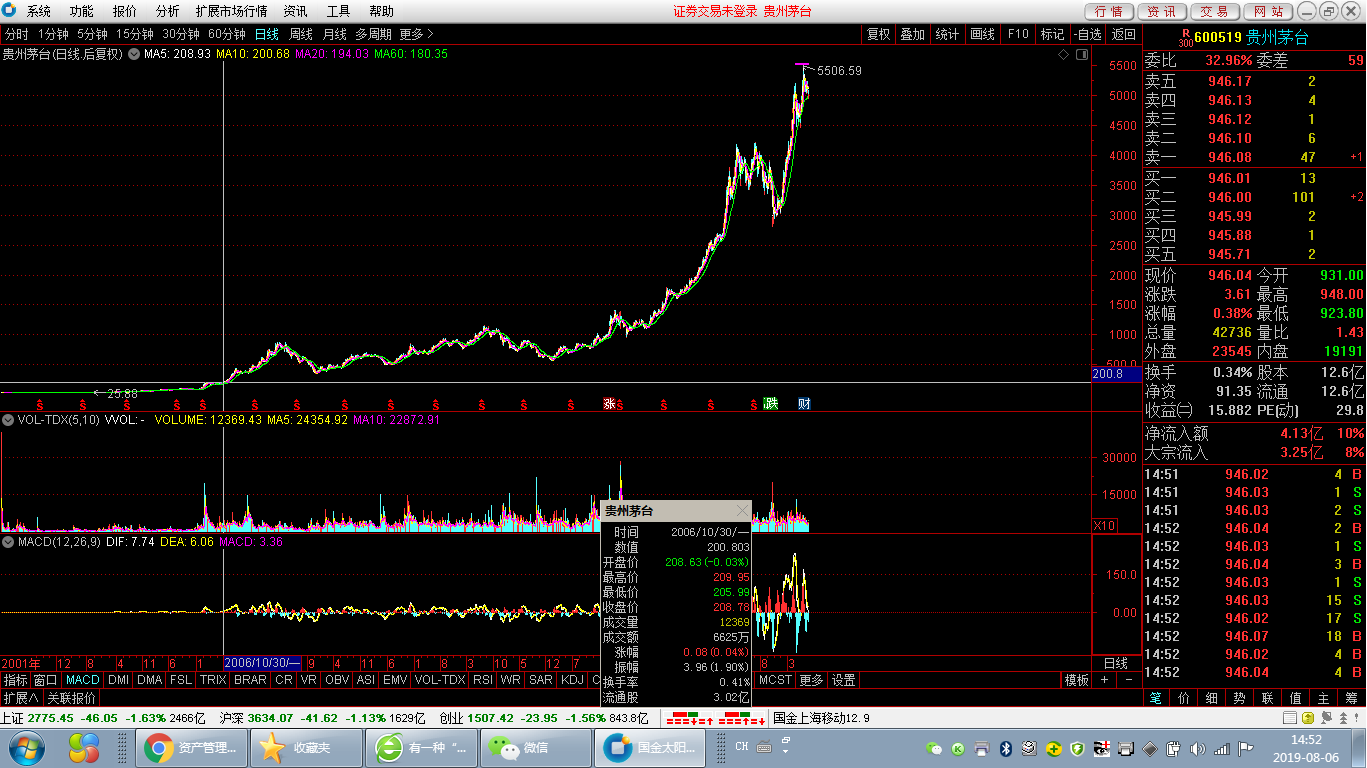
Task: Click the 涨 marker on the chart
Action: point(609,404)
